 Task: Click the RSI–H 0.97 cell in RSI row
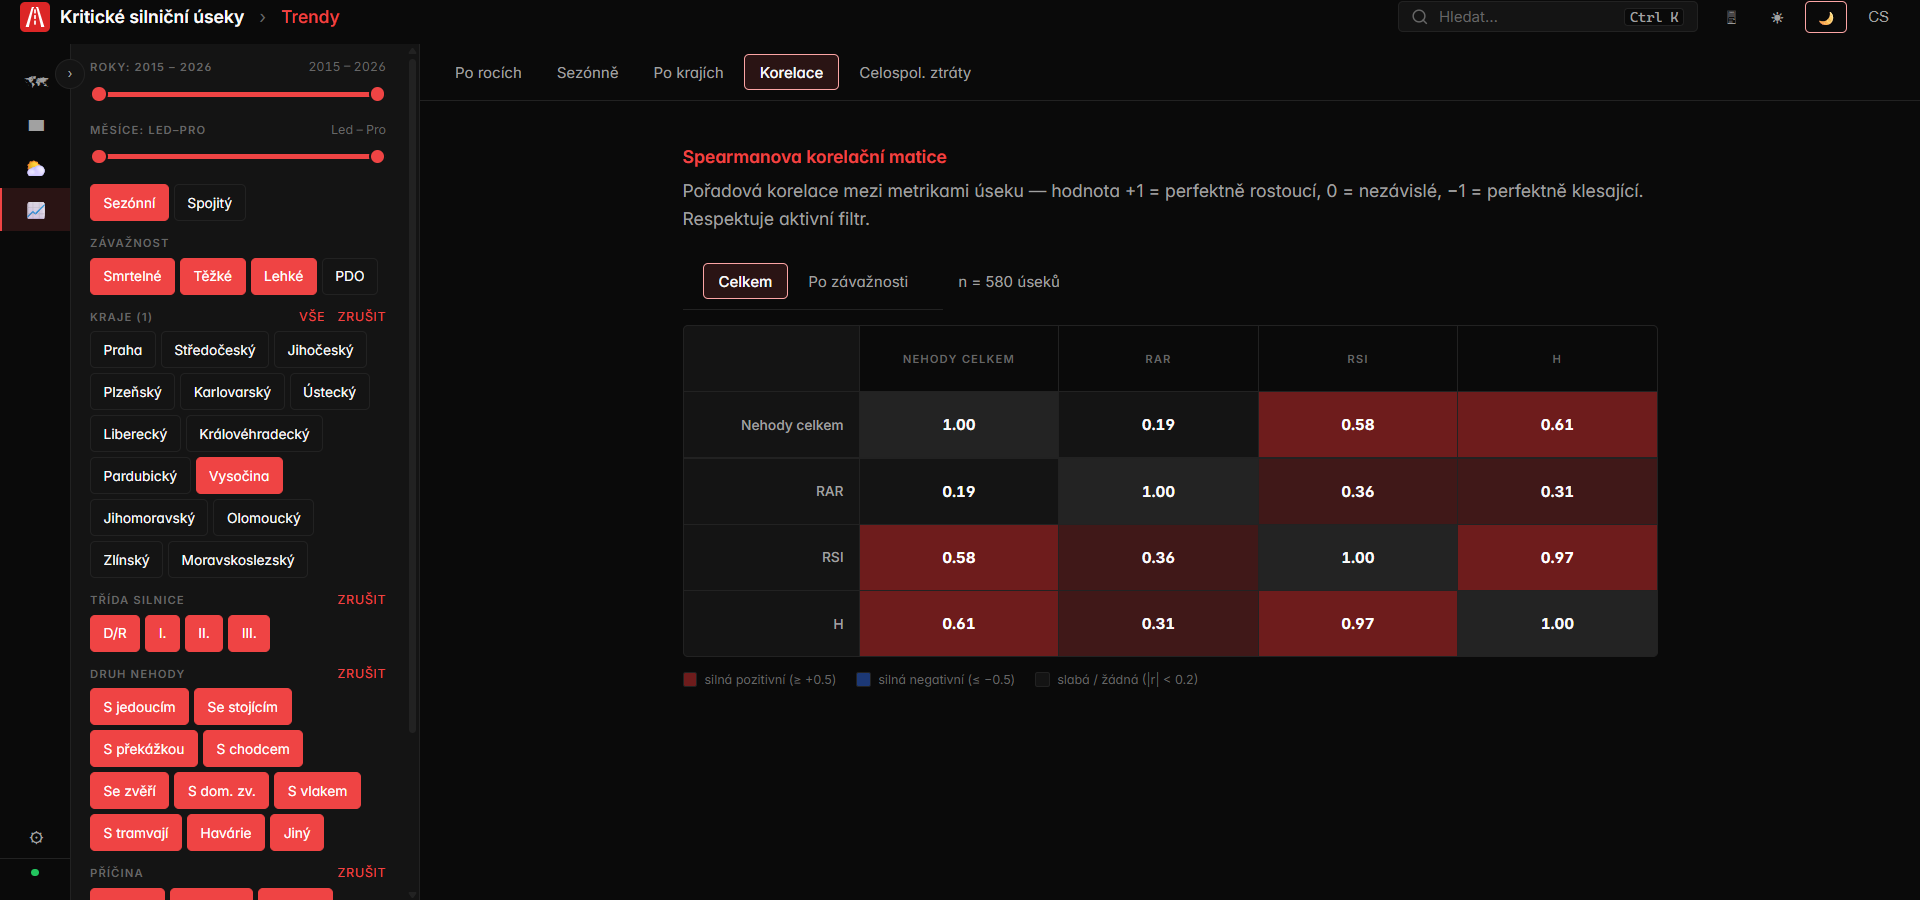(1557, 557)
